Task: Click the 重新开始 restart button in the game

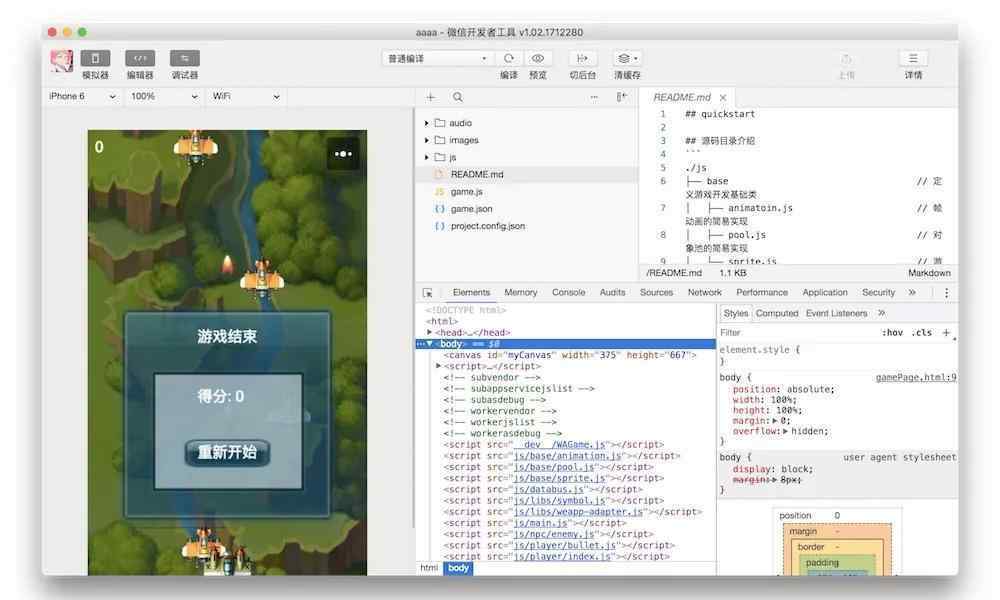Action: point(227,453)
